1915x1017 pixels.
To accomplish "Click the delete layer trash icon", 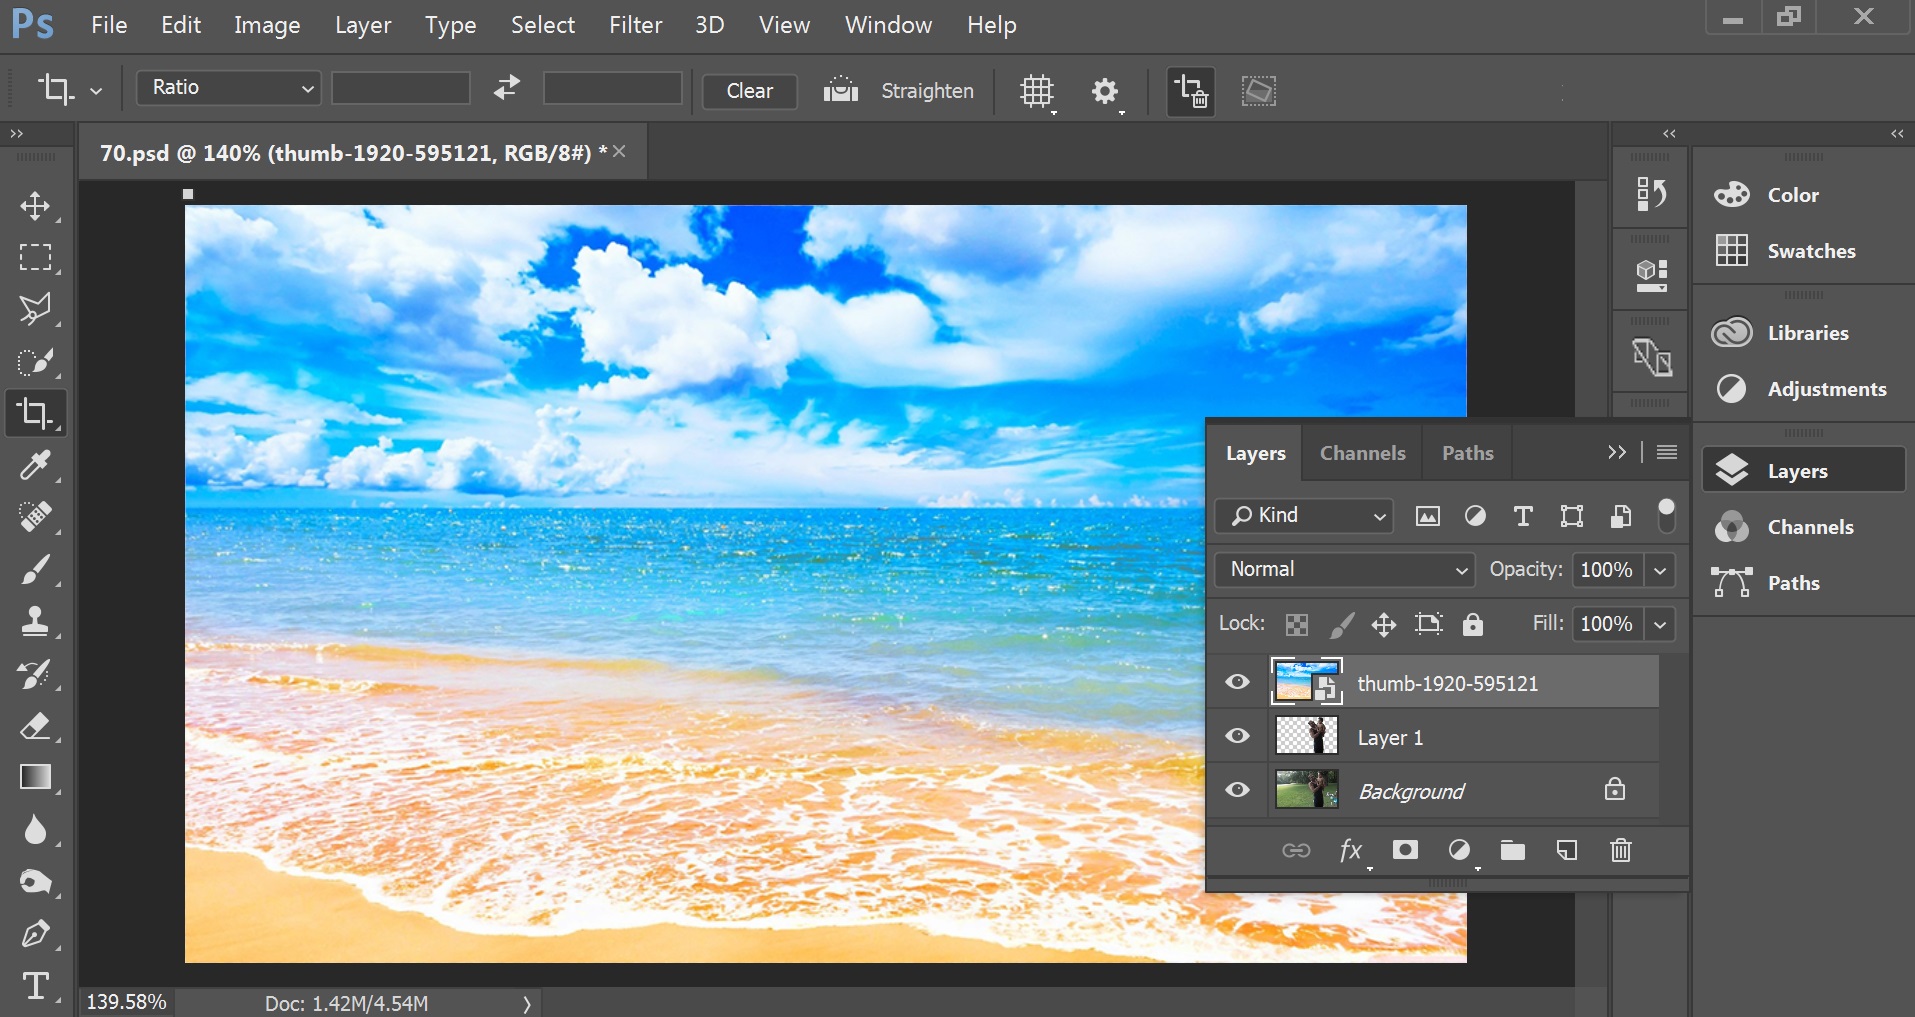I will click(x=1620, y=850).
